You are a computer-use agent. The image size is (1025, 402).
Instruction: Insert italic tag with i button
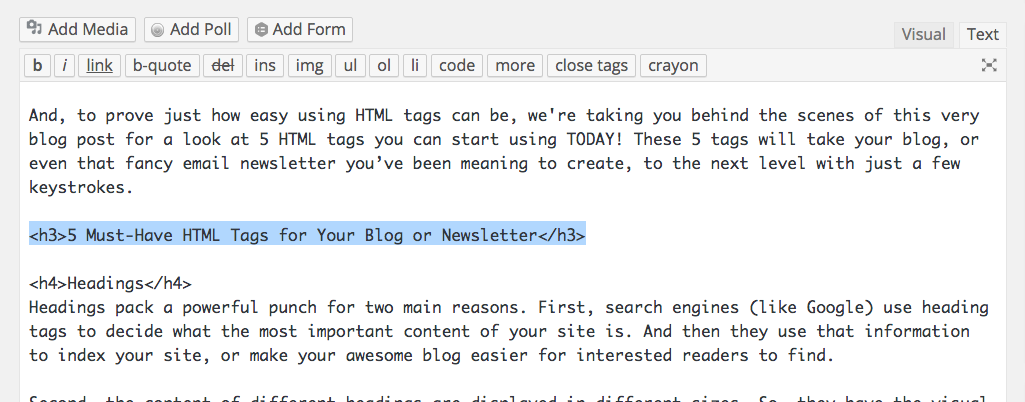coord(64,65)
